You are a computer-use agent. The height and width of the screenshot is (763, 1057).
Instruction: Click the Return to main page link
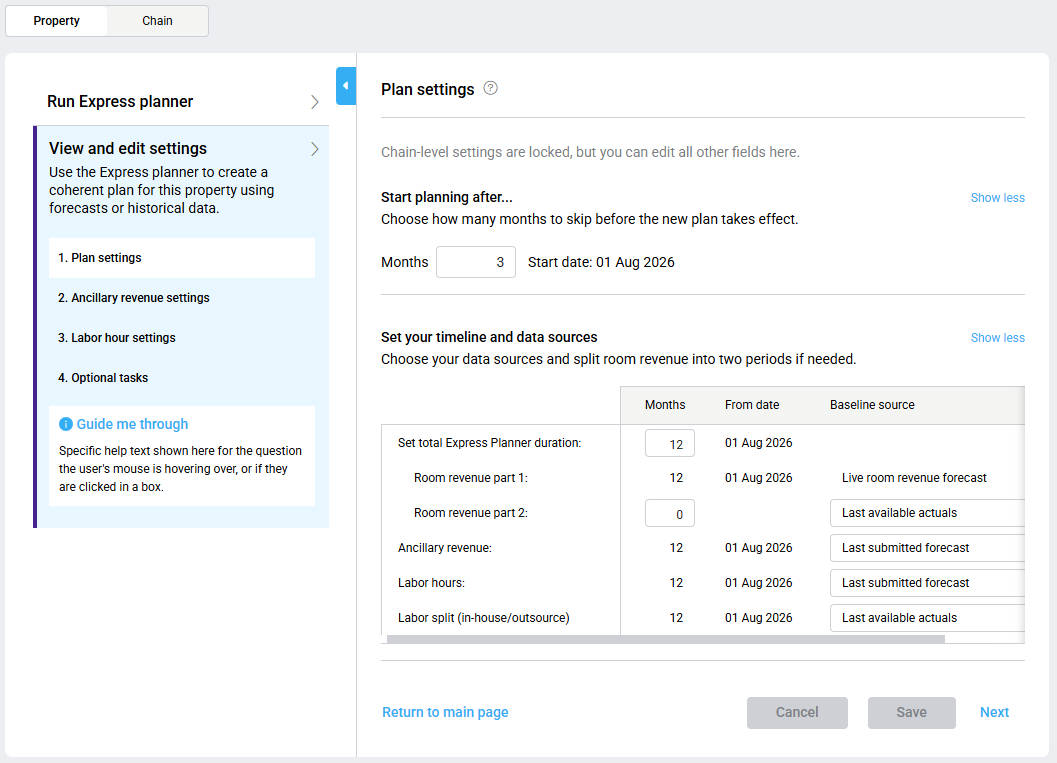[445, 712]
